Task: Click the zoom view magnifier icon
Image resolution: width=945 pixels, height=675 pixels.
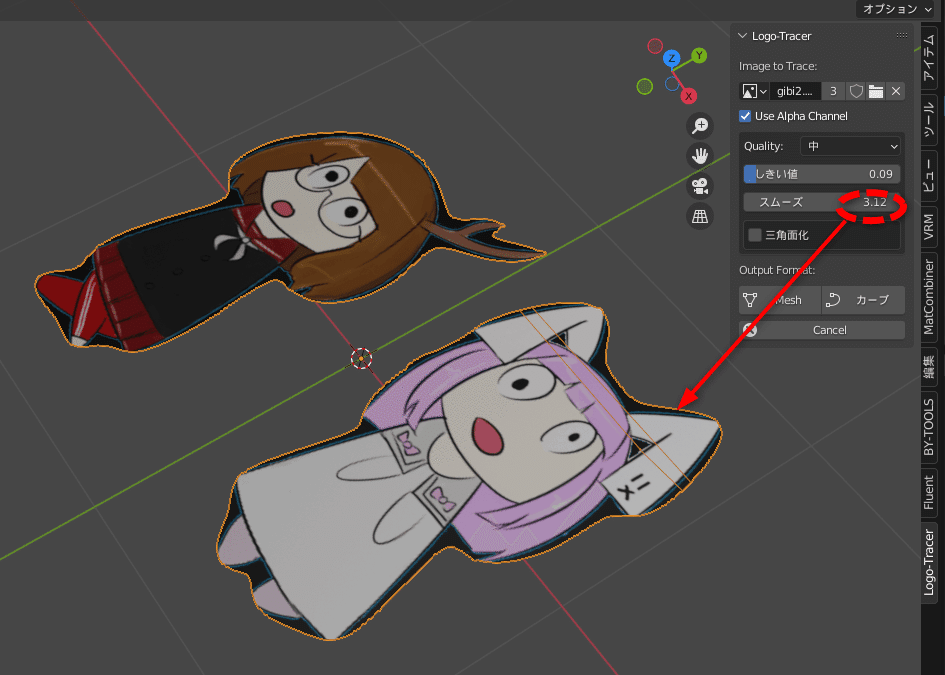Action: tap(700, 126)
